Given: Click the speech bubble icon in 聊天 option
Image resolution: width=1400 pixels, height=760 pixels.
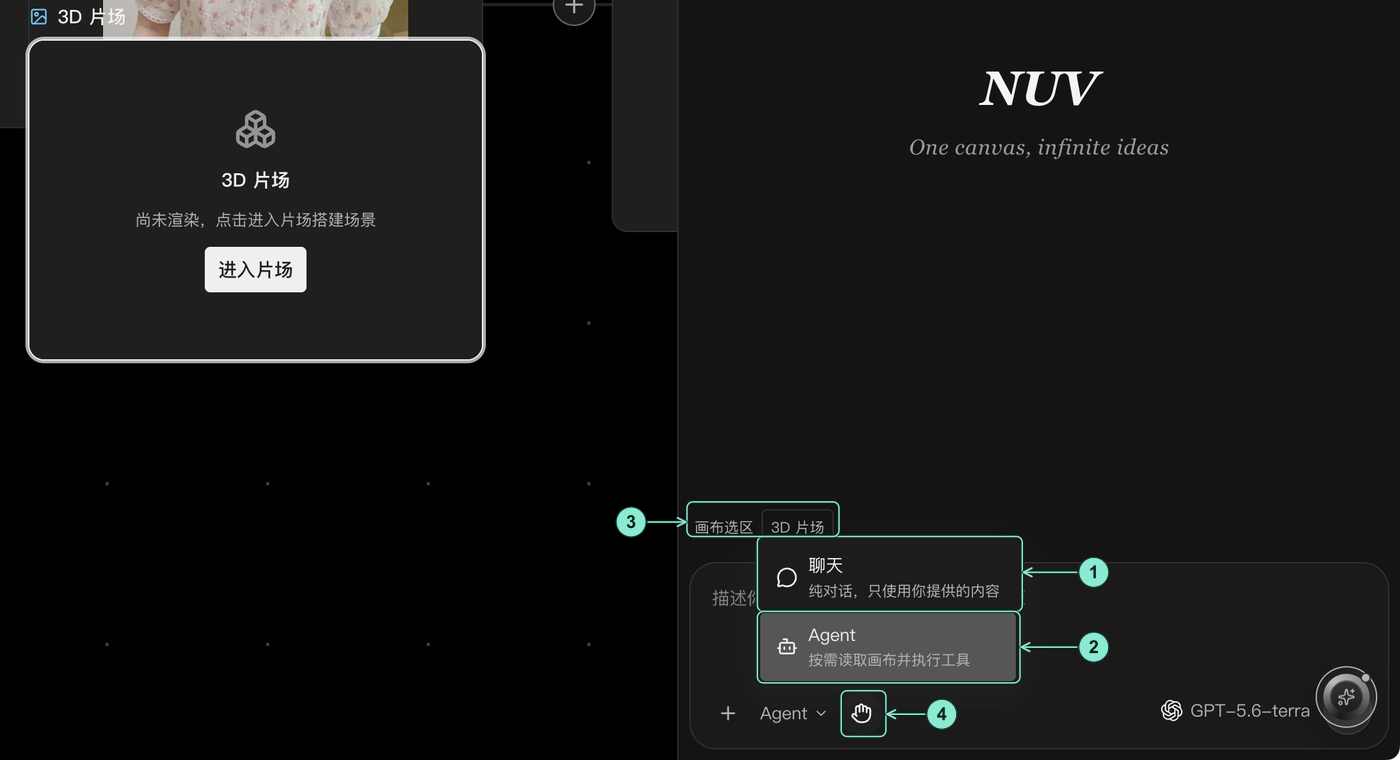Looking at the screenshot, I should pyautogui.click(x=787, y=577).
